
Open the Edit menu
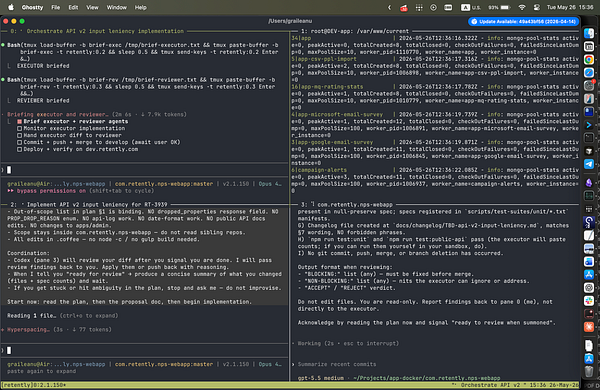[x=73, y=7]
